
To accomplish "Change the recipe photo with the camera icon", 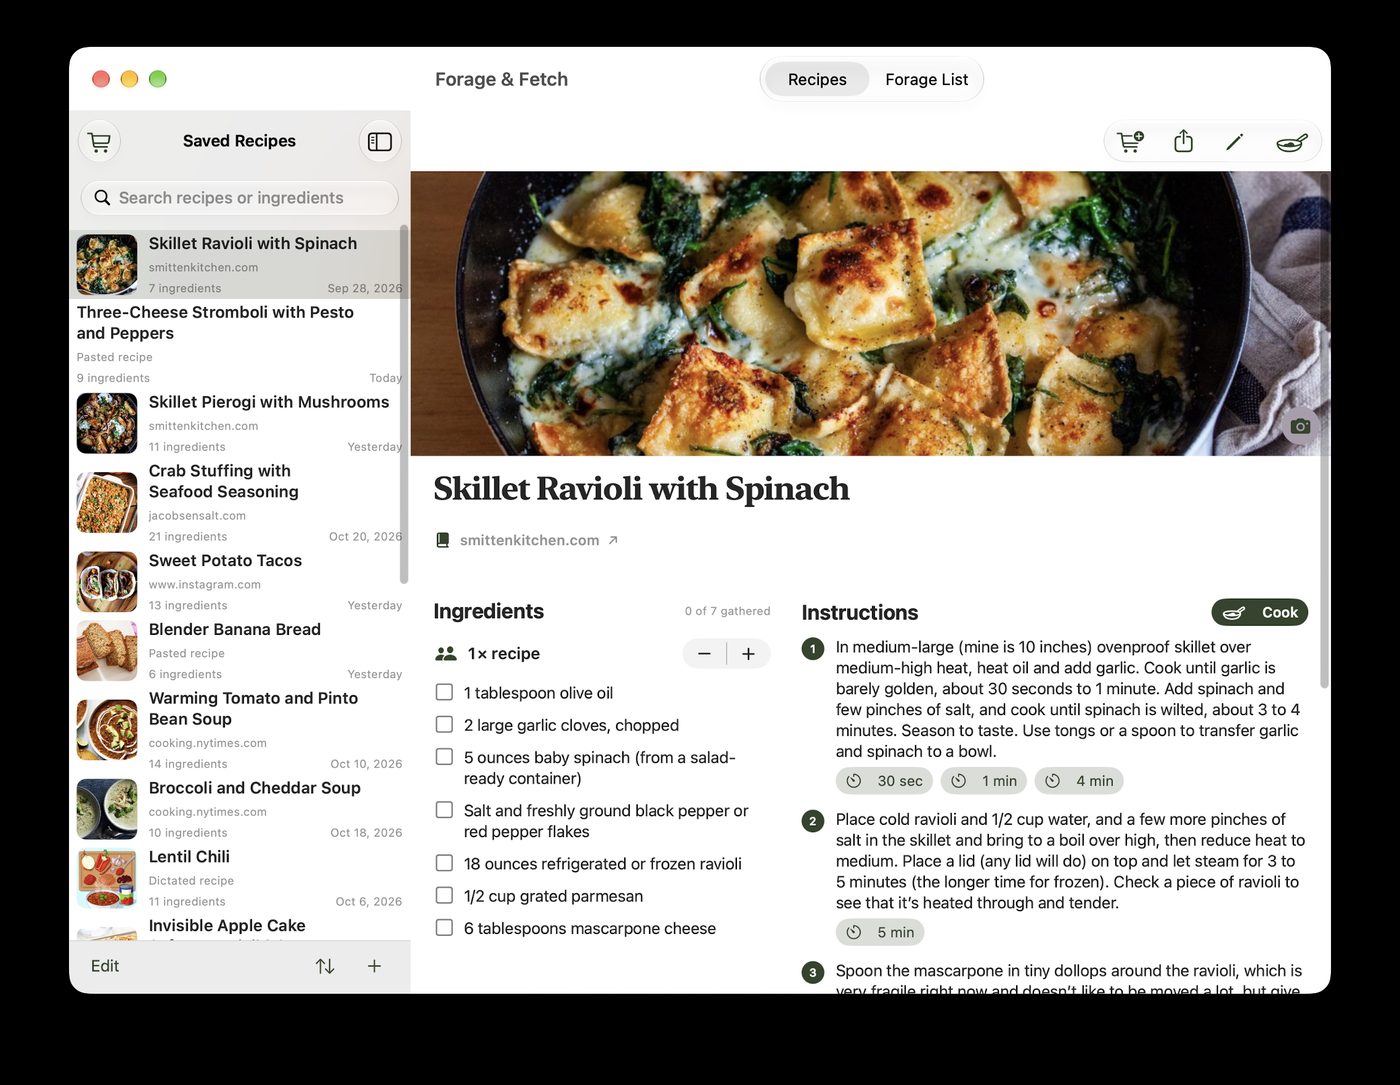I will pos(1300,426).
